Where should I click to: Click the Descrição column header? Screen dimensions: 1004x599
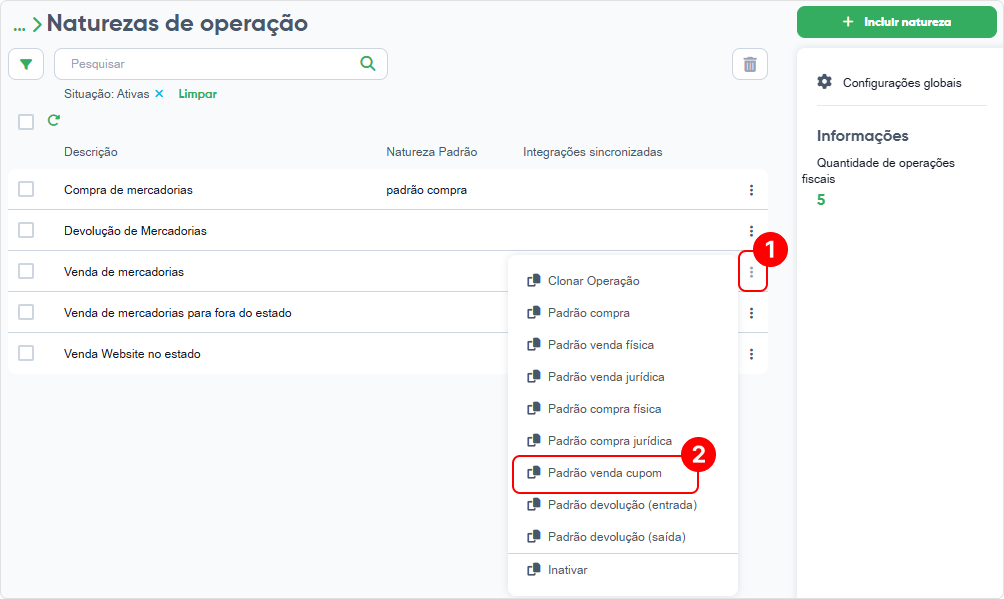point(90,152)
